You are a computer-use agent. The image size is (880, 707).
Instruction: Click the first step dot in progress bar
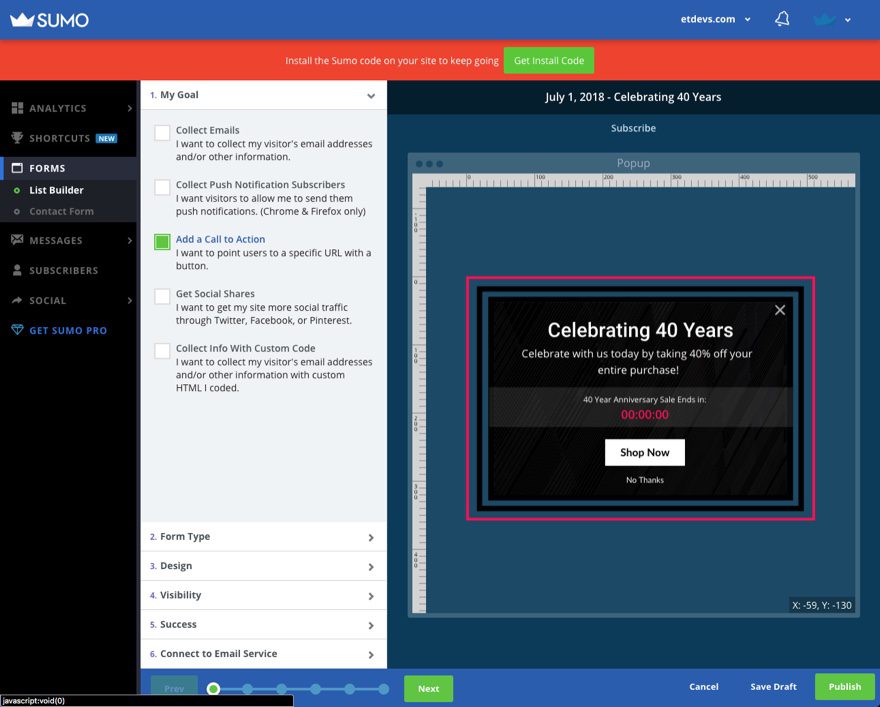click(x=213, y=688)
